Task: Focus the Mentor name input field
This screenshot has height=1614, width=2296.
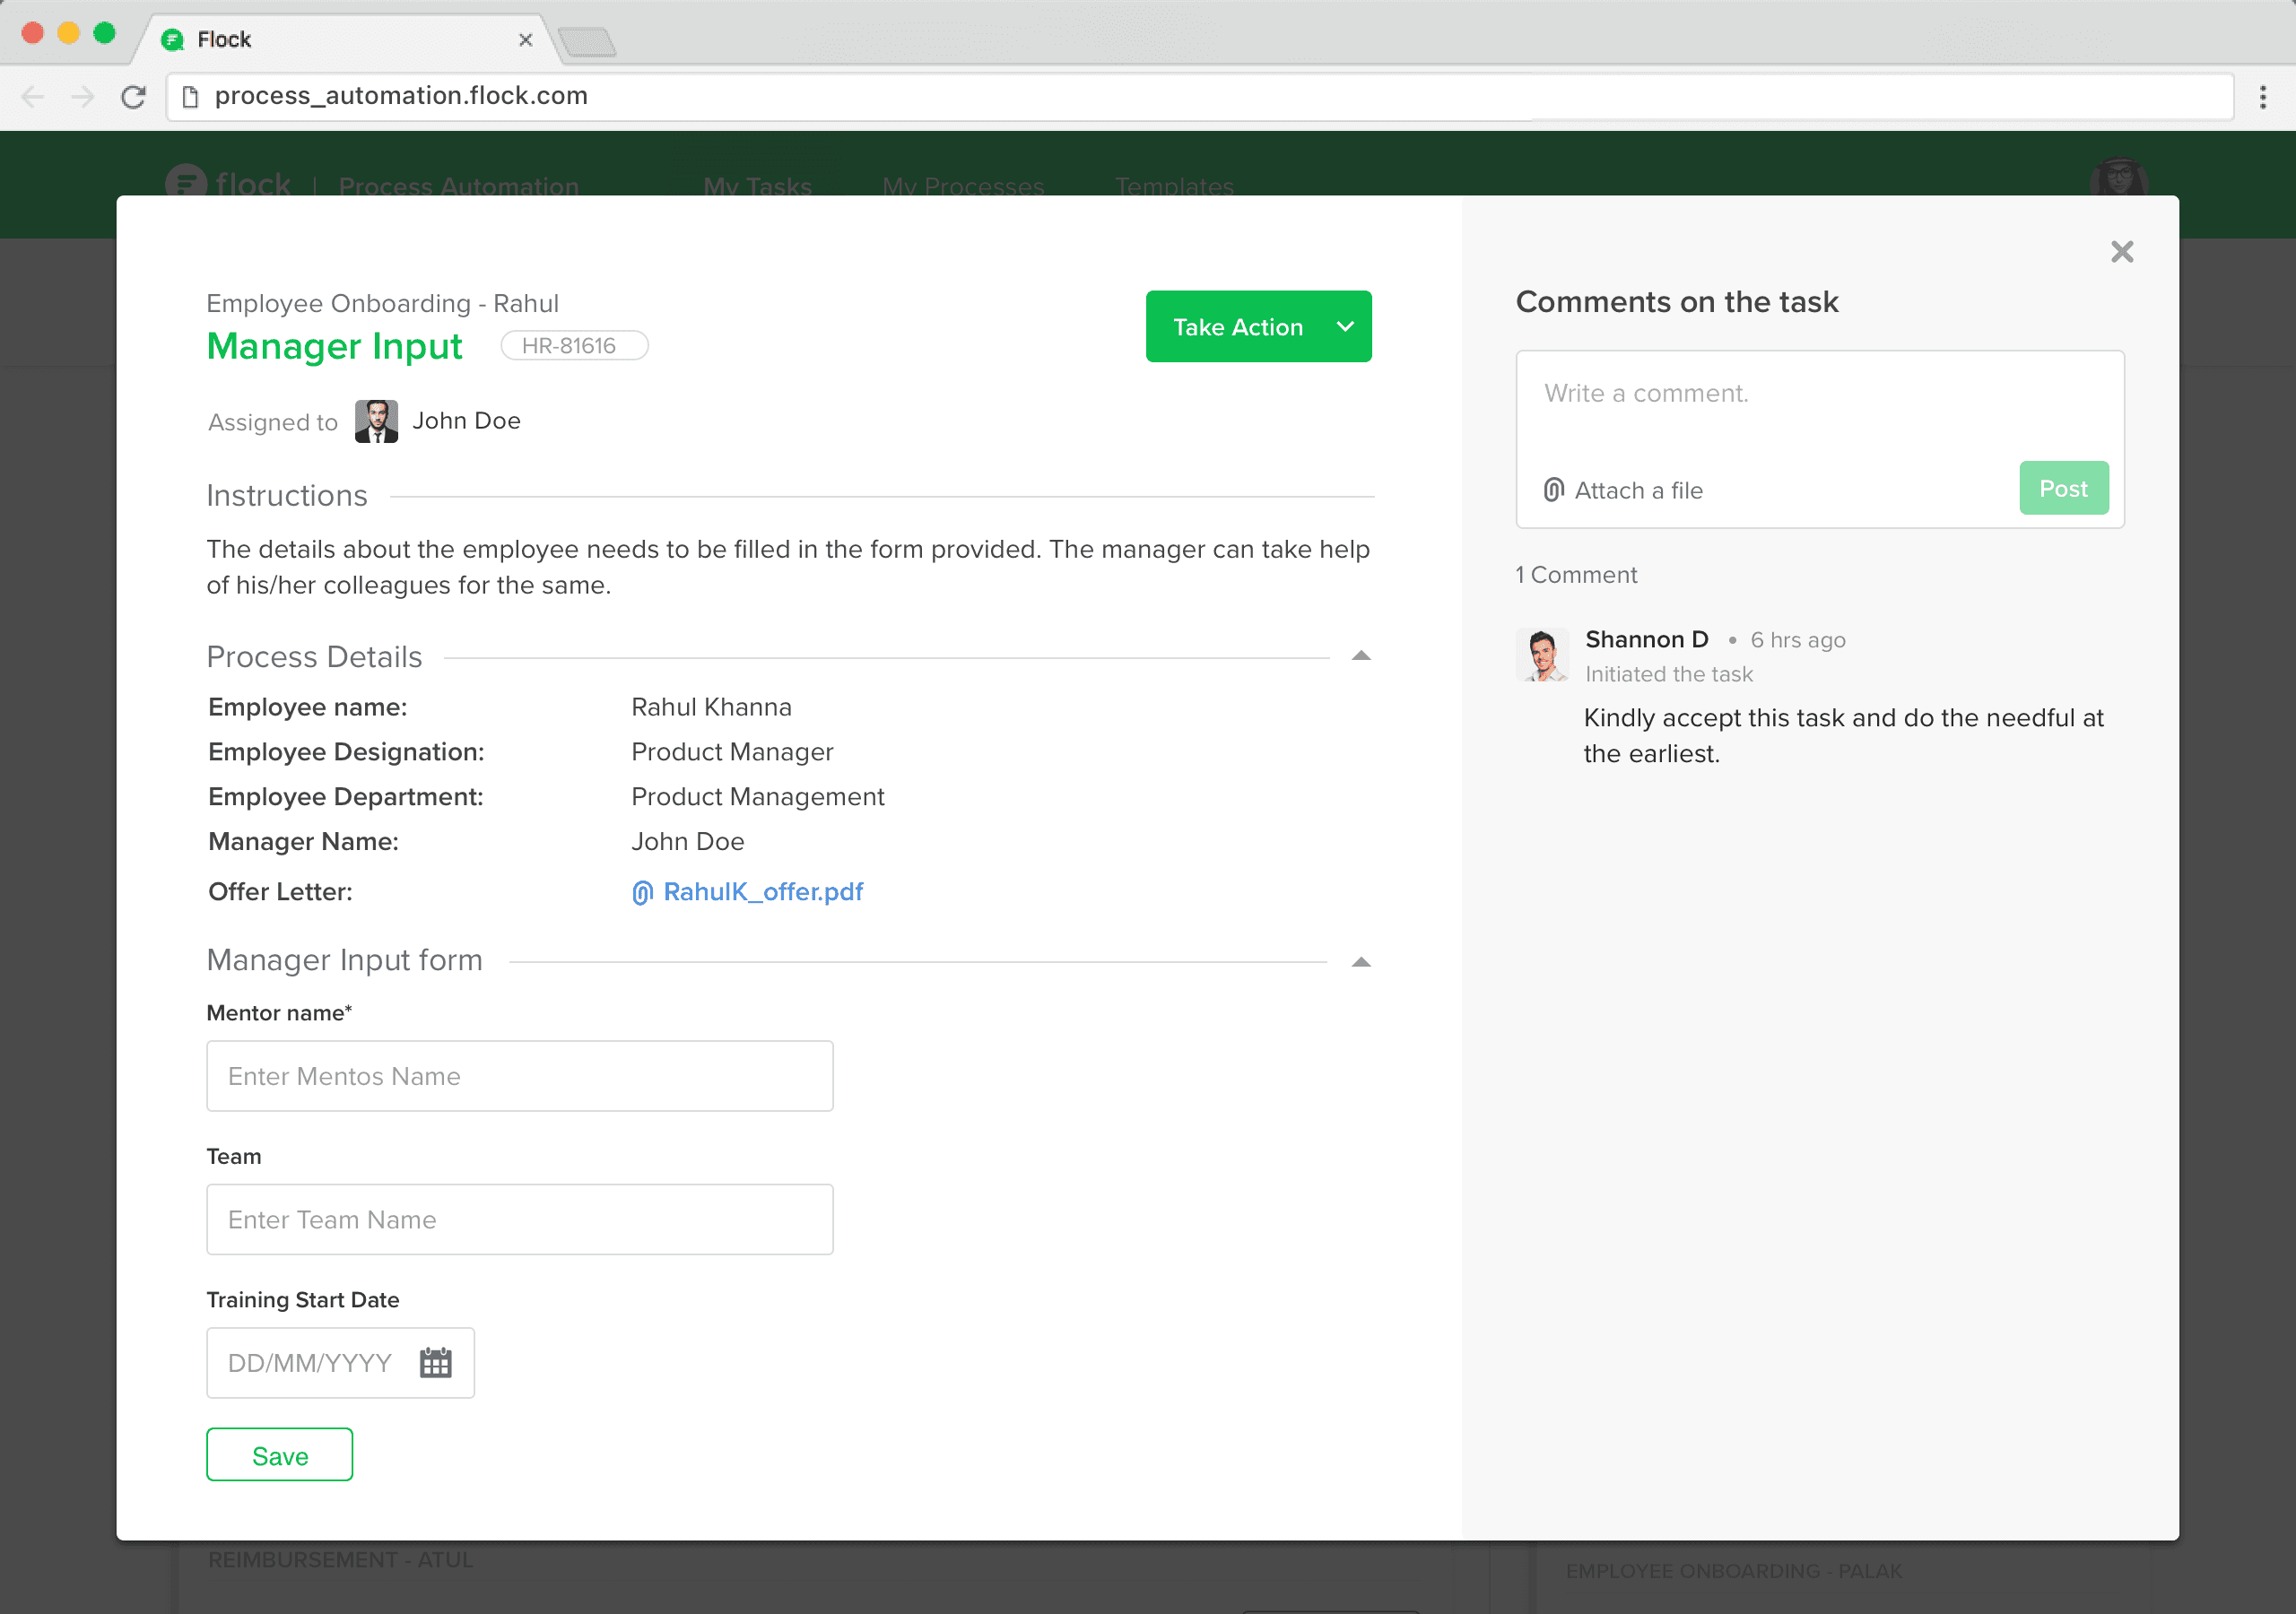Action: [519, 1076]
